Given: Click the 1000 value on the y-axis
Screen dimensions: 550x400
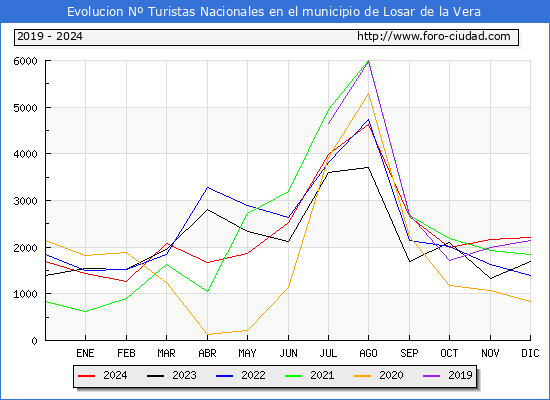Looking at the screenshot, I should tap(25, 294).
